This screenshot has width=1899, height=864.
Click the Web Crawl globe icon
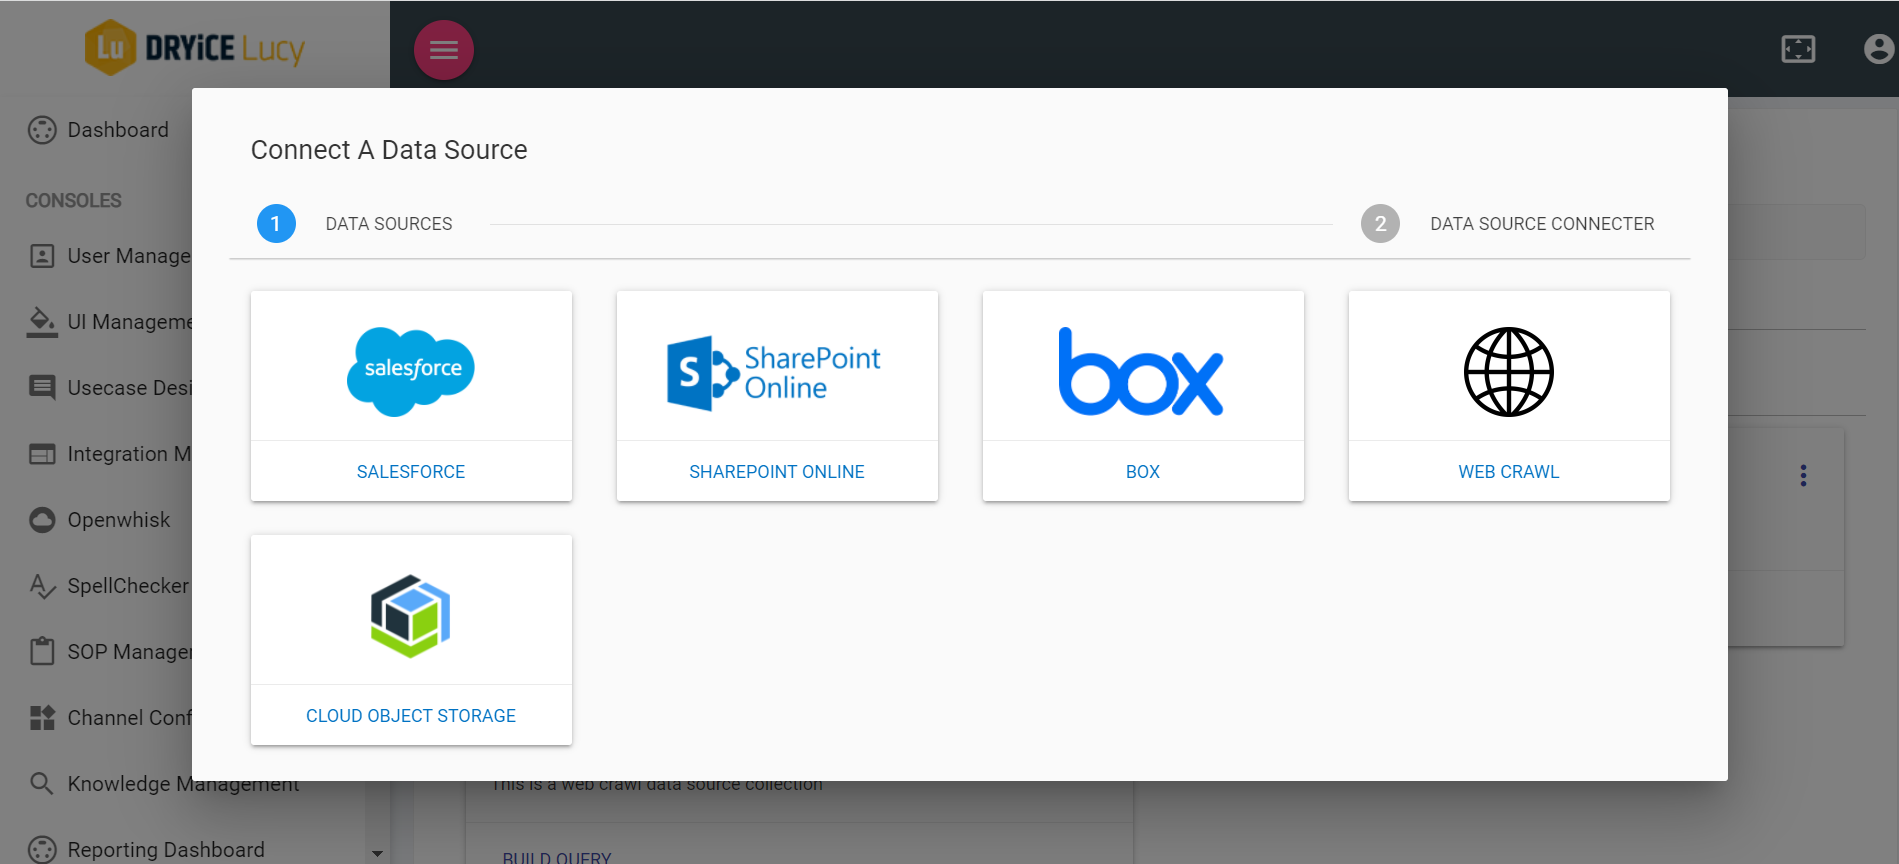[x=1508, y=372]
